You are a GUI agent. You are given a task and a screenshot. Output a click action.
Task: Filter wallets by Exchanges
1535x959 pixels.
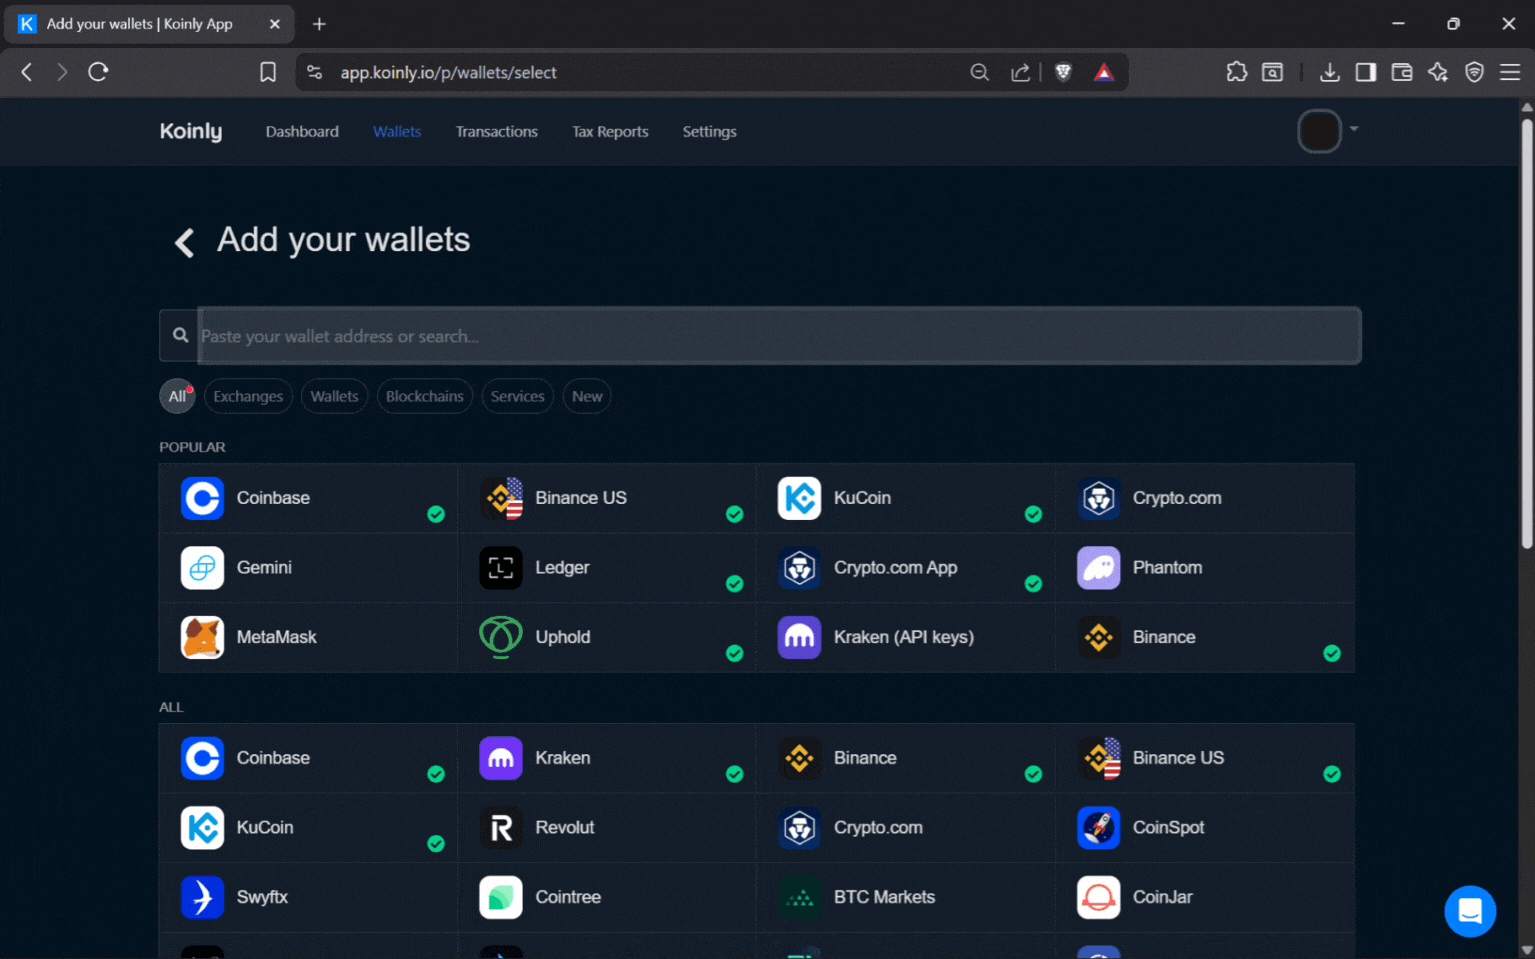click(x=247, y=396)
